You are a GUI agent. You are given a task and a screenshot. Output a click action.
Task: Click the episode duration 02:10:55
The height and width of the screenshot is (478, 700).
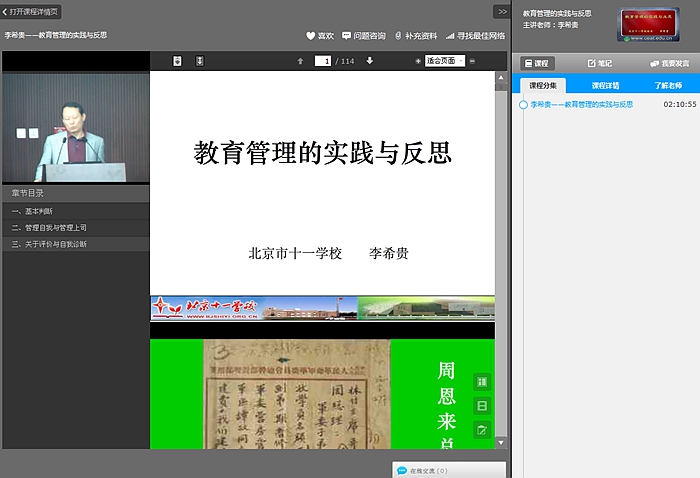679,104
